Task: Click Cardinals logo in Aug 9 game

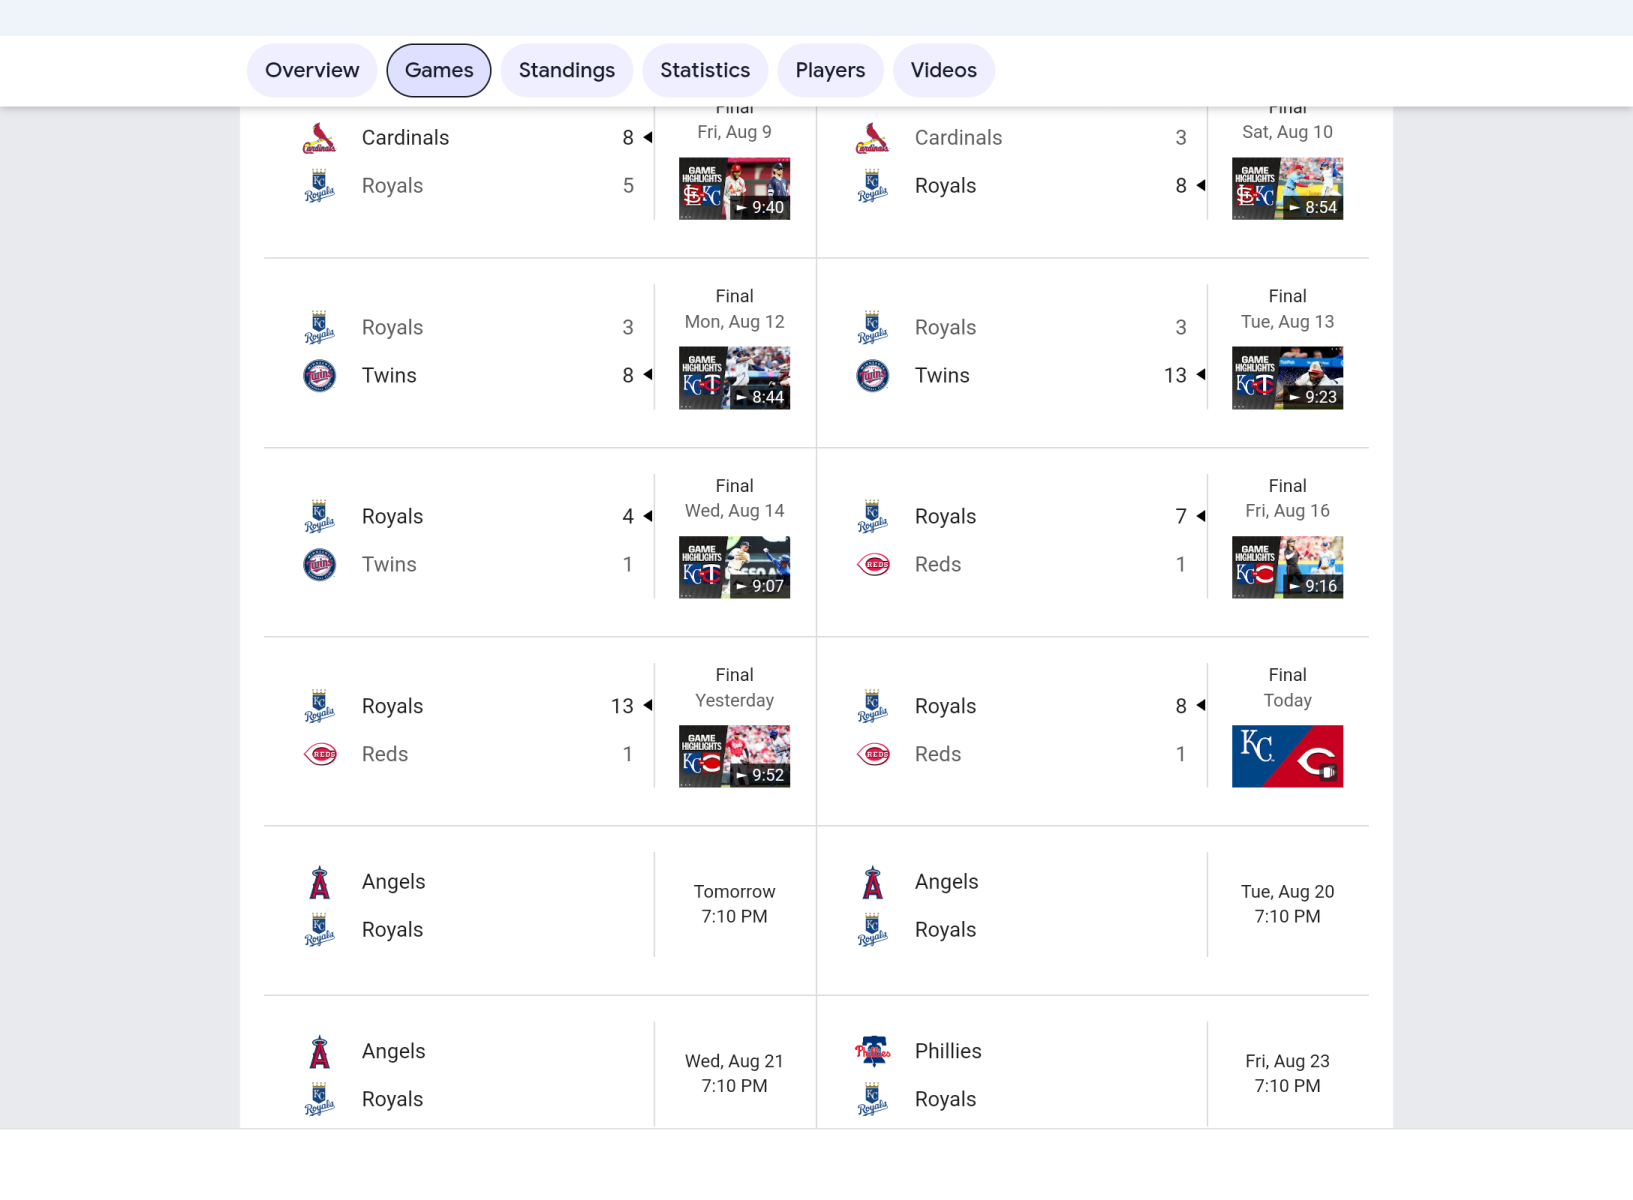Action: (319, 138)
